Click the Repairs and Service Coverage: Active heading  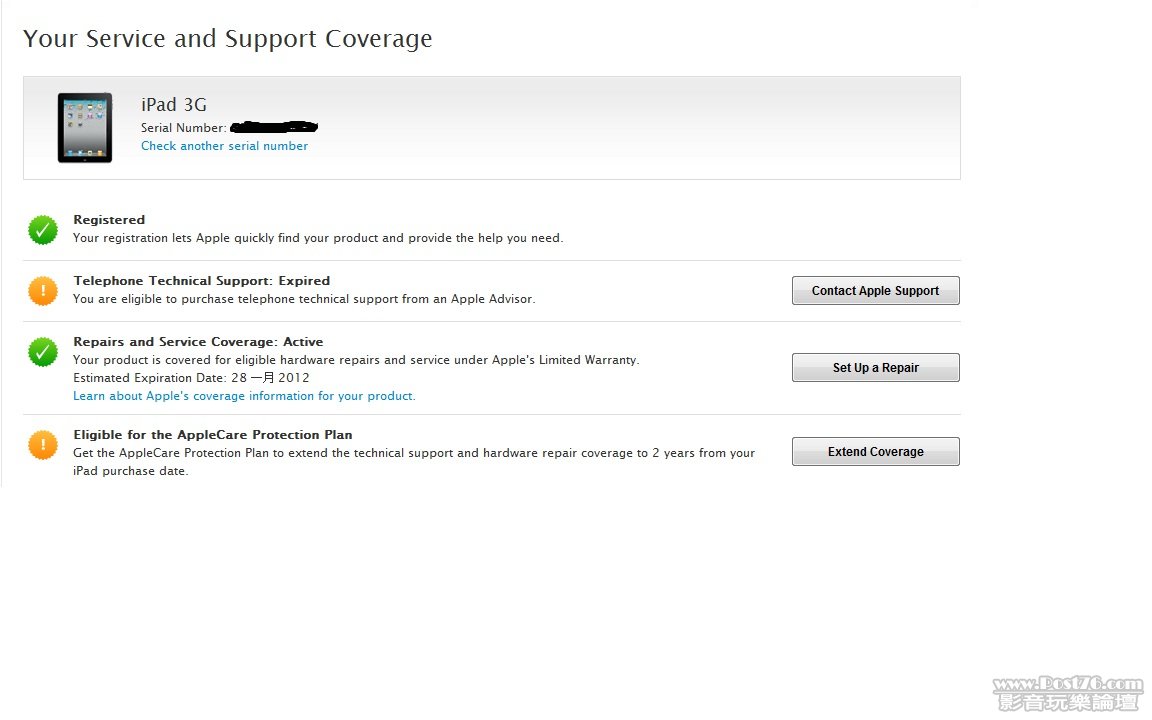[x=198, y=342]
